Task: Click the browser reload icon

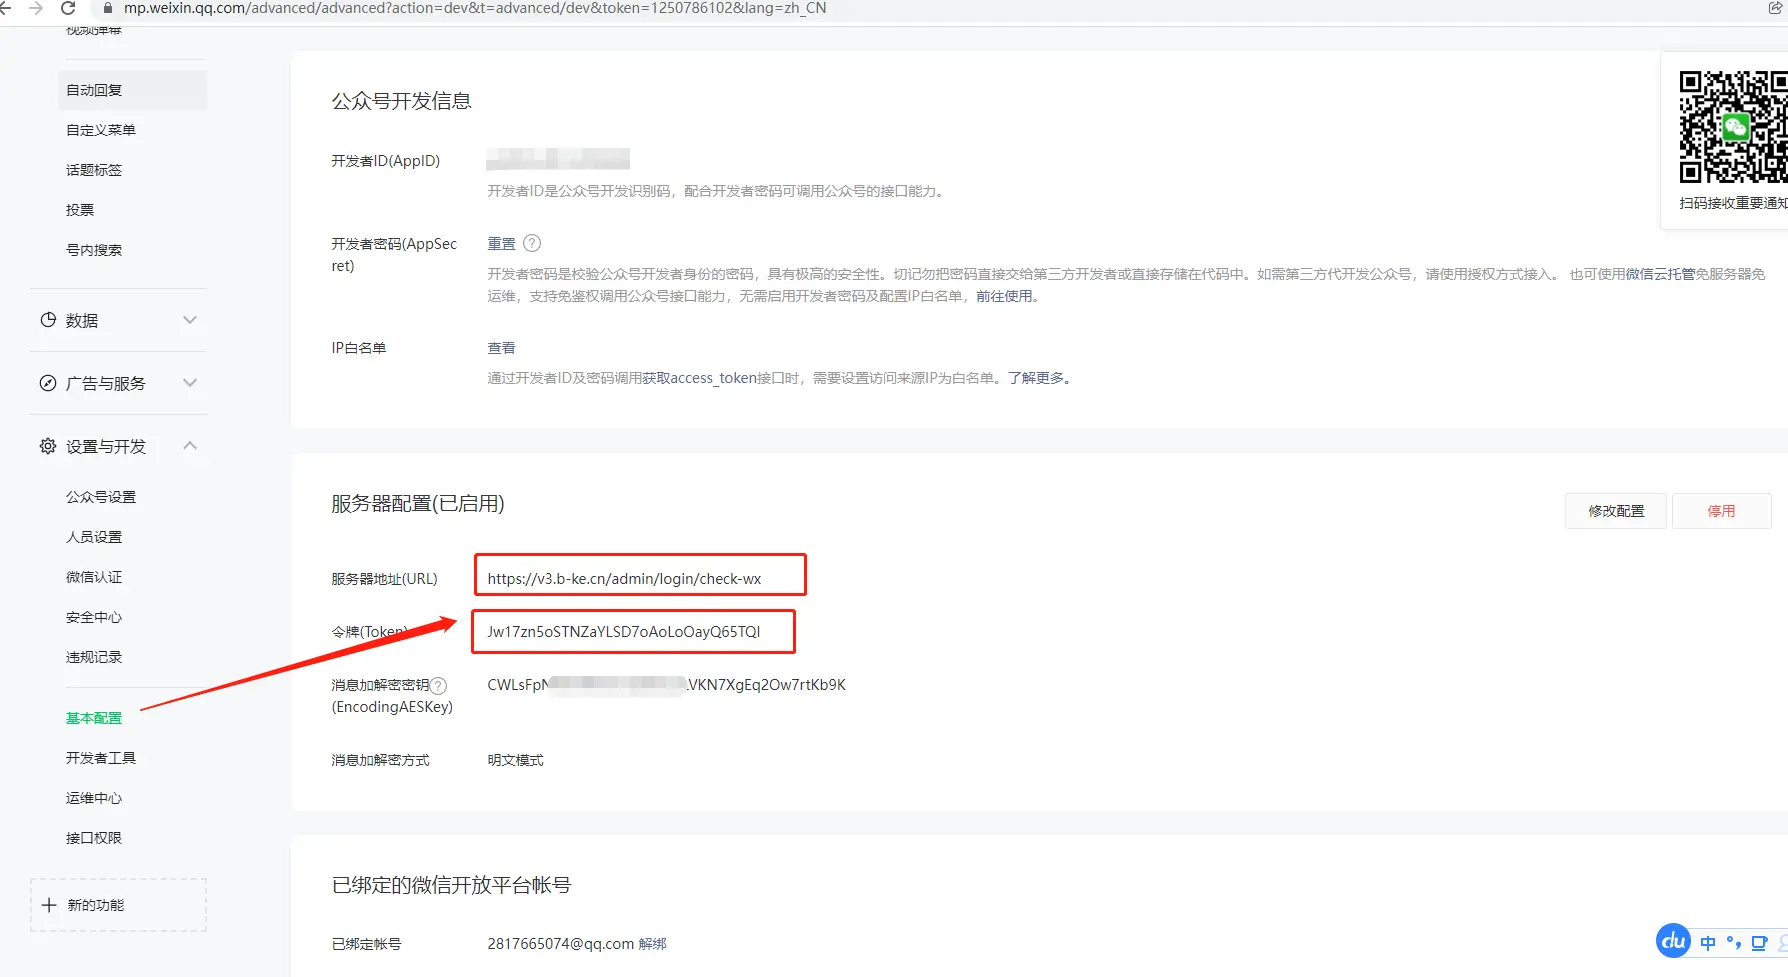Action: coord(68,8)
